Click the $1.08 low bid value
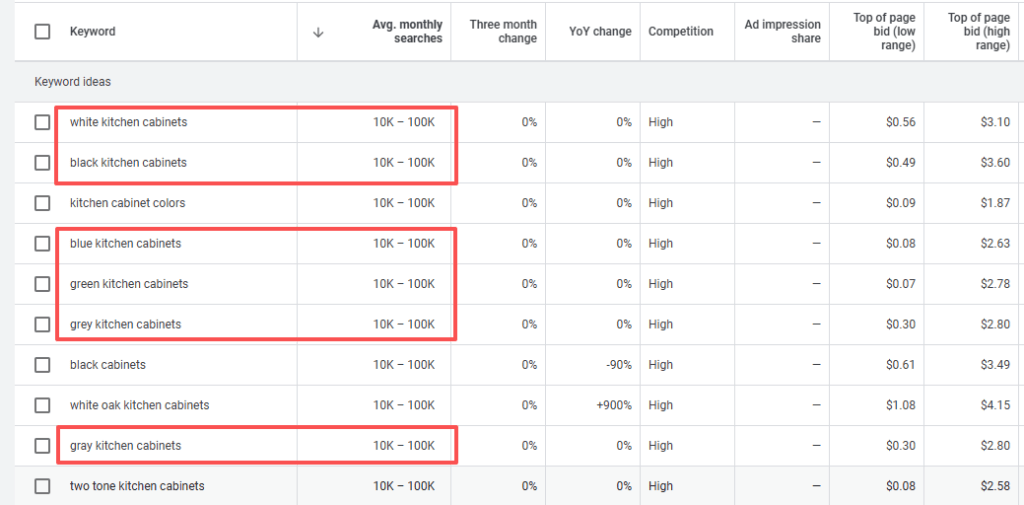The height and width of the screenshot is (505, 1024). click(901, 405)
